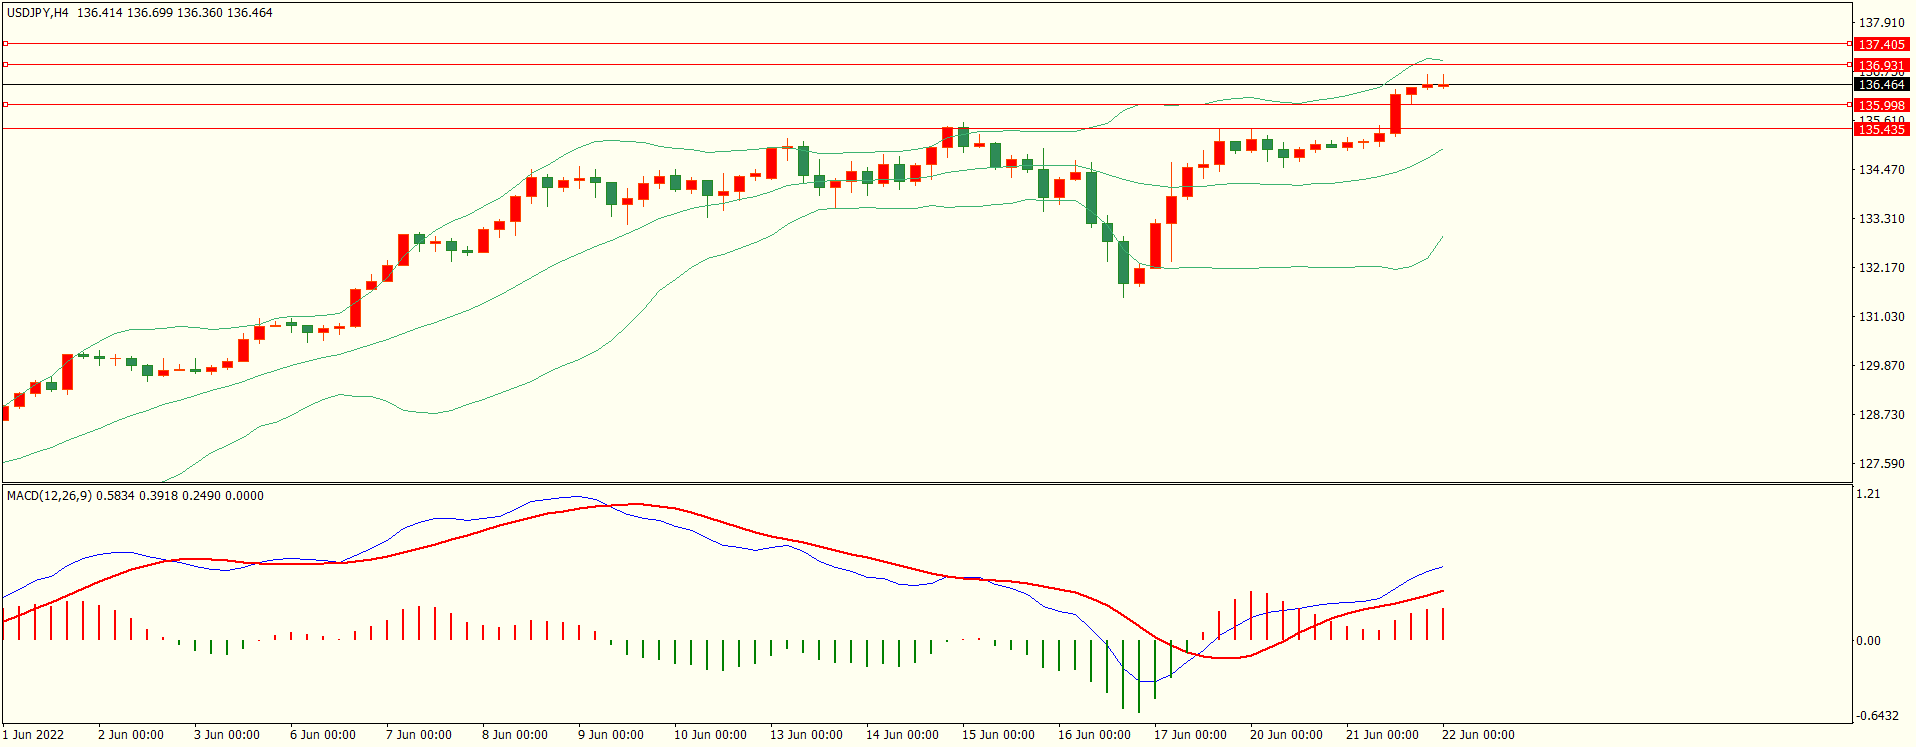
Task: Select the 135.998 red price tag
Action: 1881,105
